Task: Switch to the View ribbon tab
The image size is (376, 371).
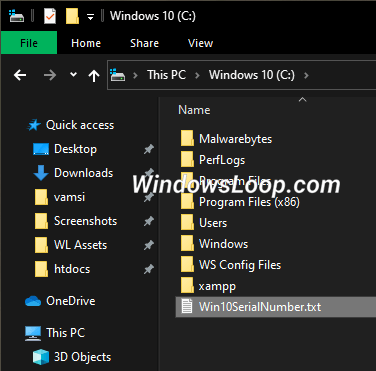Action: click(x=200, y=43)
